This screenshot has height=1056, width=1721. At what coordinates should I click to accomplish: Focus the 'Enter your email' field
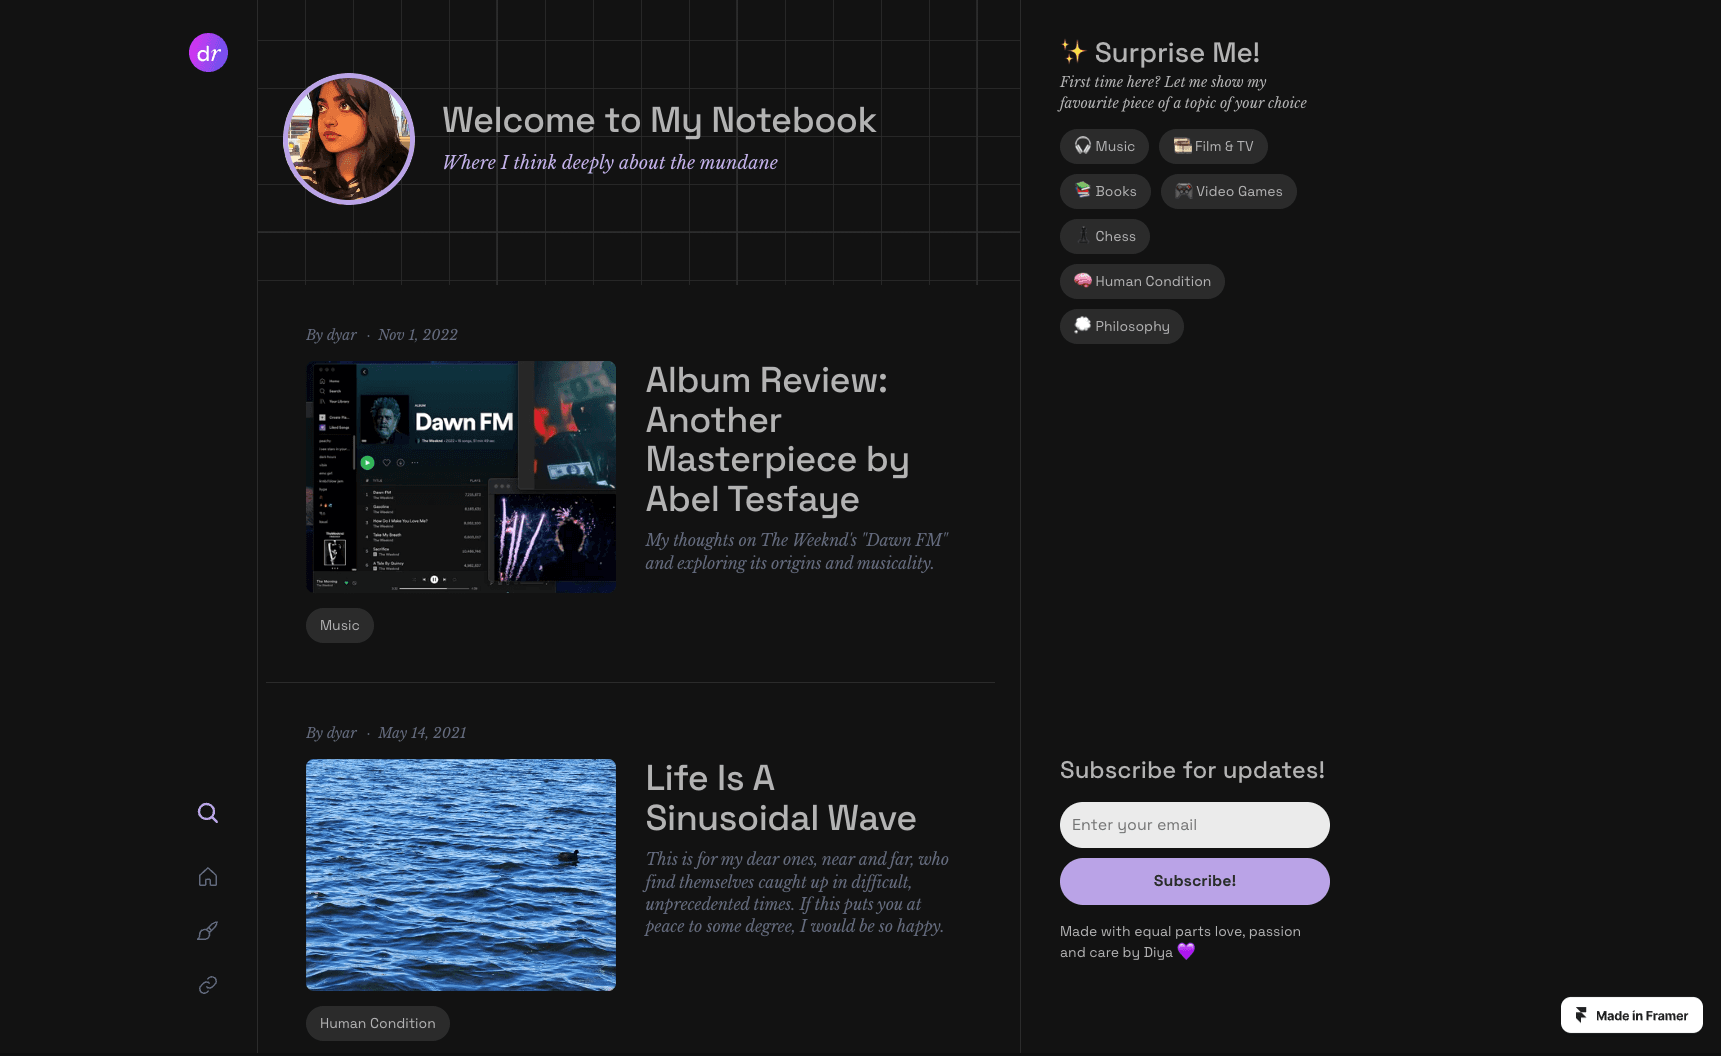point(1195,825)
